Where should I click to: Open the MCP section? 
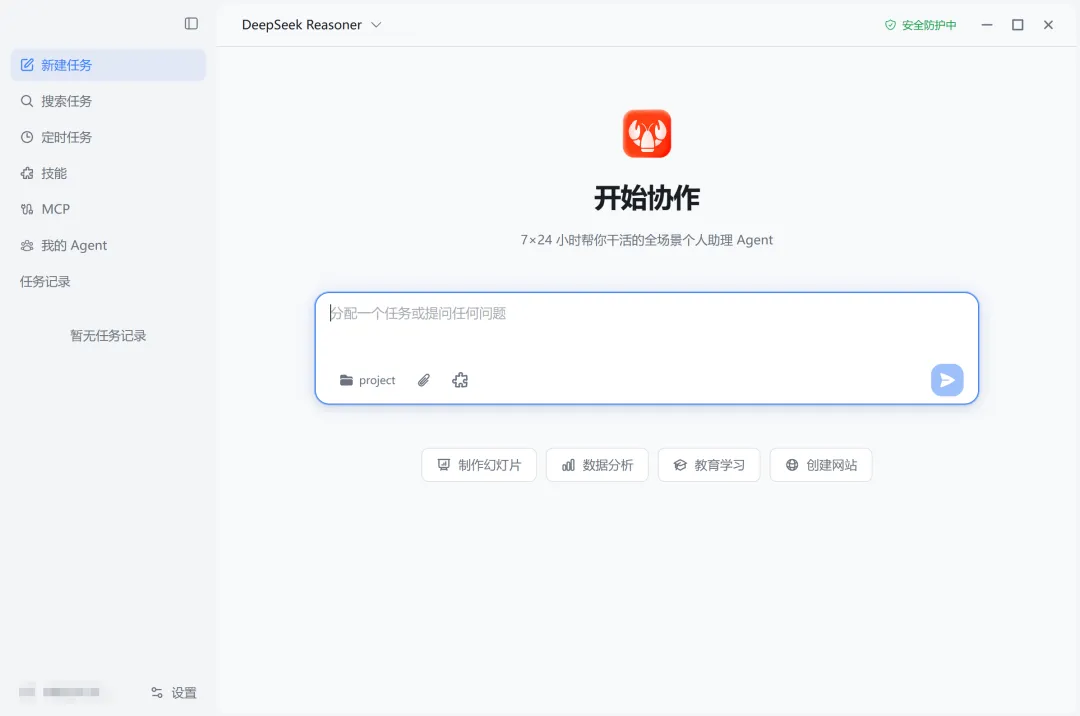[108, 209]
